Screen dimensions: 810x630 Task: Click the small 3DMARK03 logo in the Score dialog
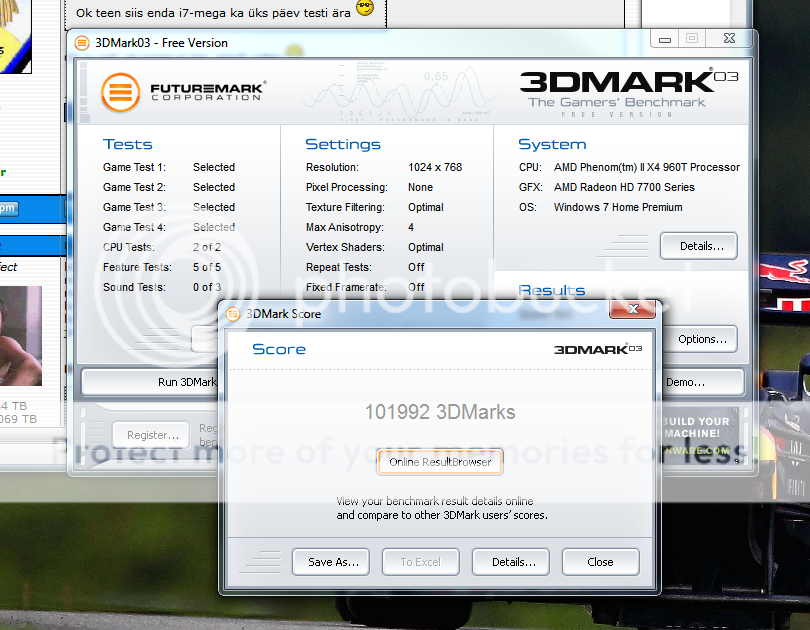pyautogui.click(x=598, y=349)
